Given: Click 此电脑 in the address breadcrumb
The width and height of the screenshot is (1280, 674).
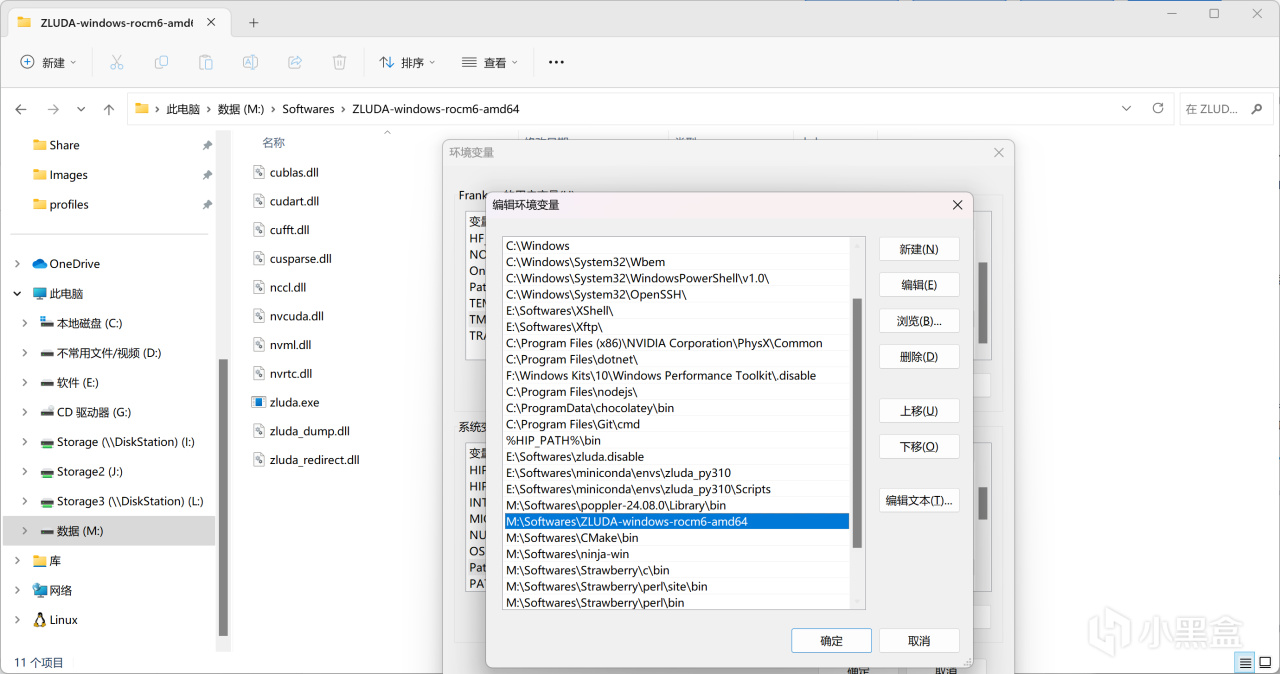Looking at the screenshot, I should pyautogui.click(x=183, y=109).
